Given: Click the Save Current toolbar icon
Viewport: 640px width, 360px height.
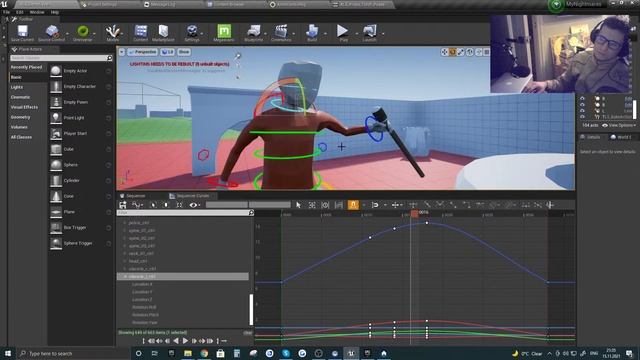Looking at the screenshot, I should (22, 31).
